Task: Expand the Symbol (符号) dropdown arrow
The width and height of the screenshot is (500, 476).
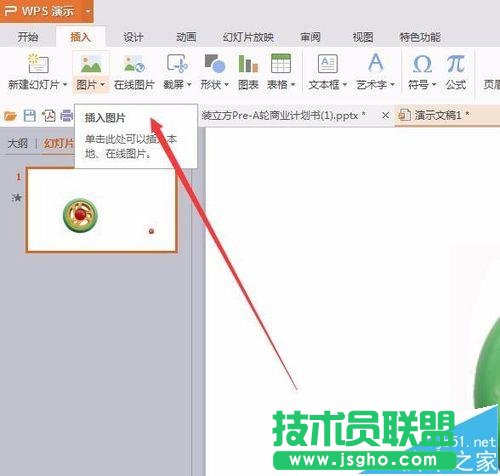Action: tap(434, 85)
